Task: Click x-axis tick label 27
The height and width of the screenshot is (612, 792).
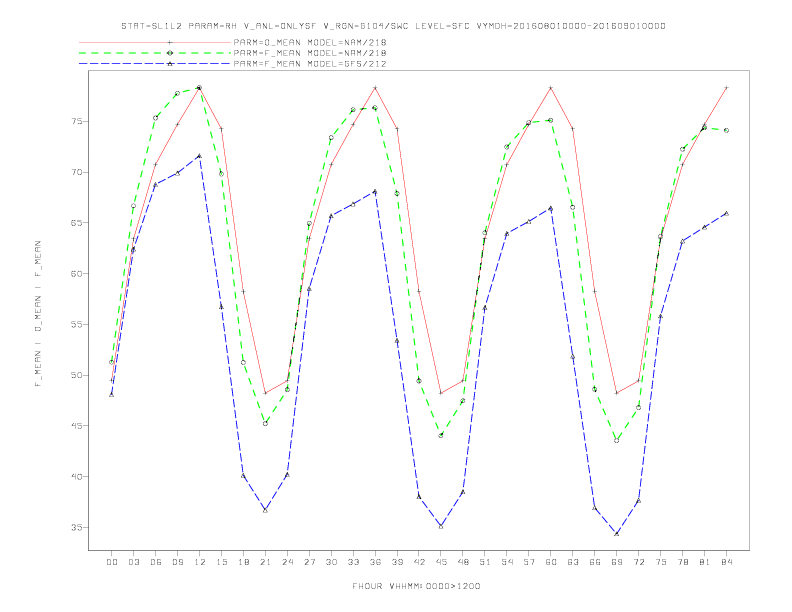Action: pos(309,562)
